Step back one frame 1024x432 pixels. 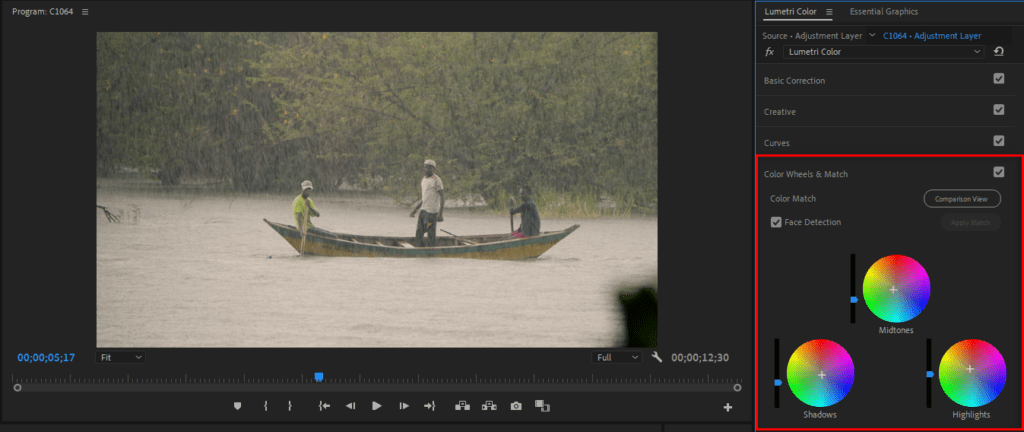[350, 406]
